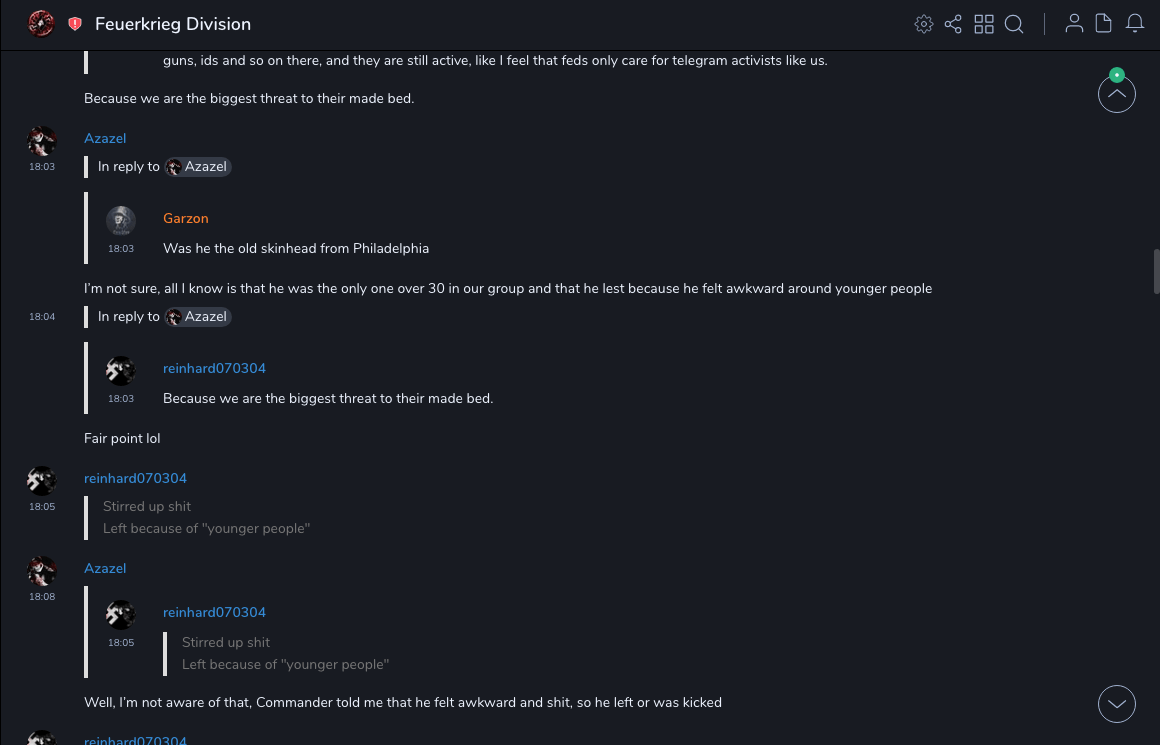Screen dimensions: 1160x745
Task: Click Azazel's avatar beside the 18:08 message
Action: [42, 571]
